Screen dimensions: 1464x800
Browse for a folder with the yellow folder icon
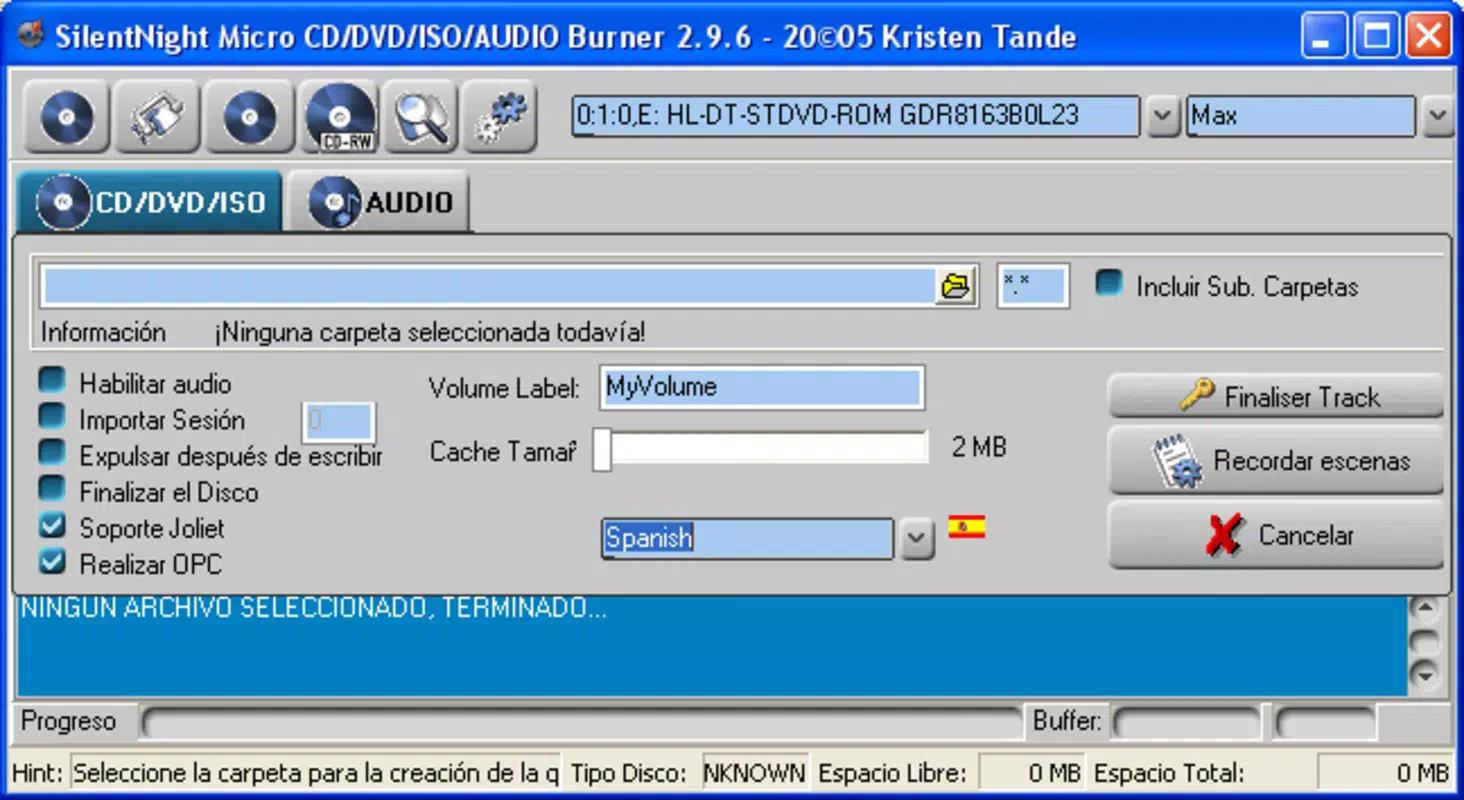point(957,287)
